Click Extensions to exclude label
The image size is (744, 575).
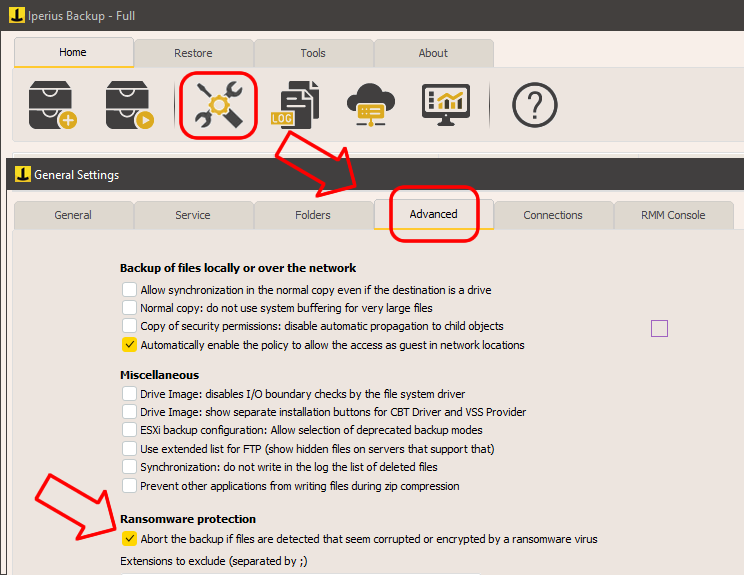tap(214, 561)
